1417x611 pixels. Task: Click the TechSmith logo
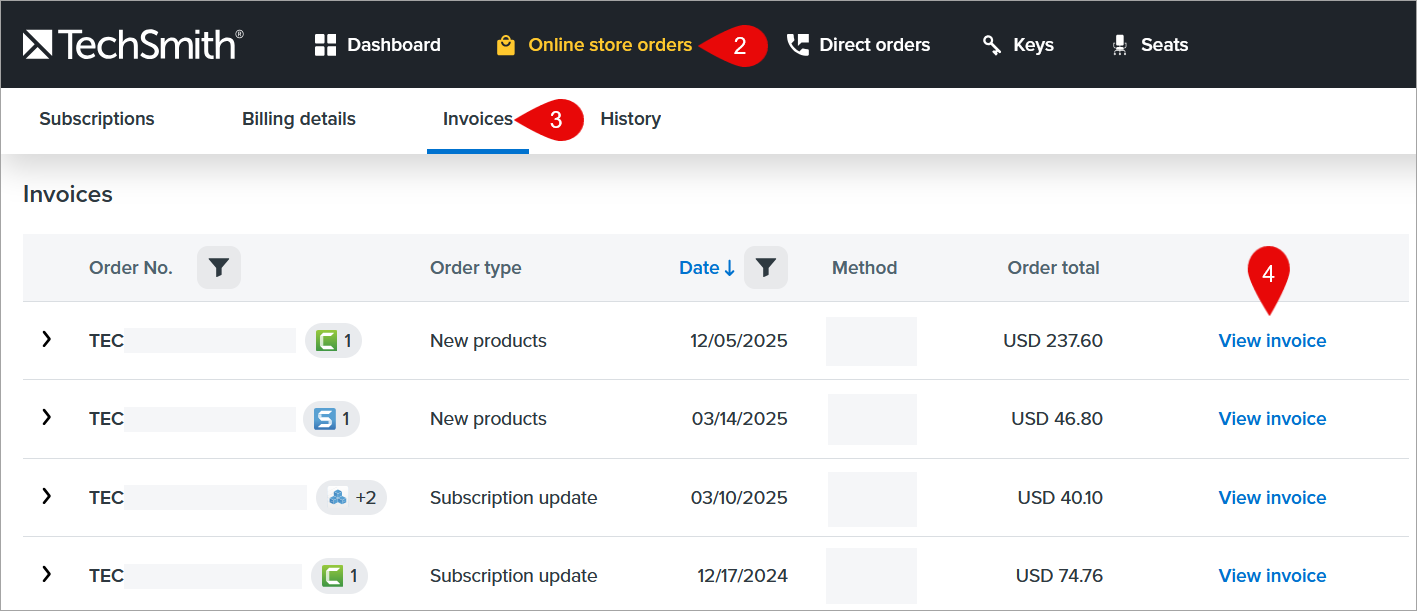(x=133, y=44)
